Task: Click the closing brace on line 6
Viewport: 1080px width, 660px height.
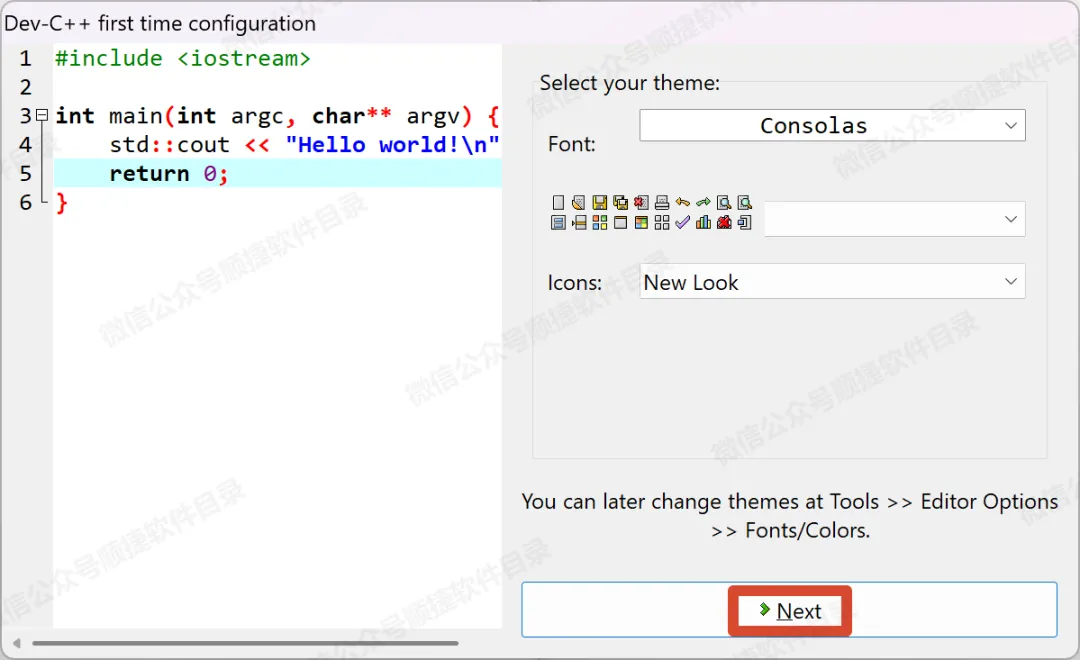Action: pyautogui.click(x=61, y=203)
